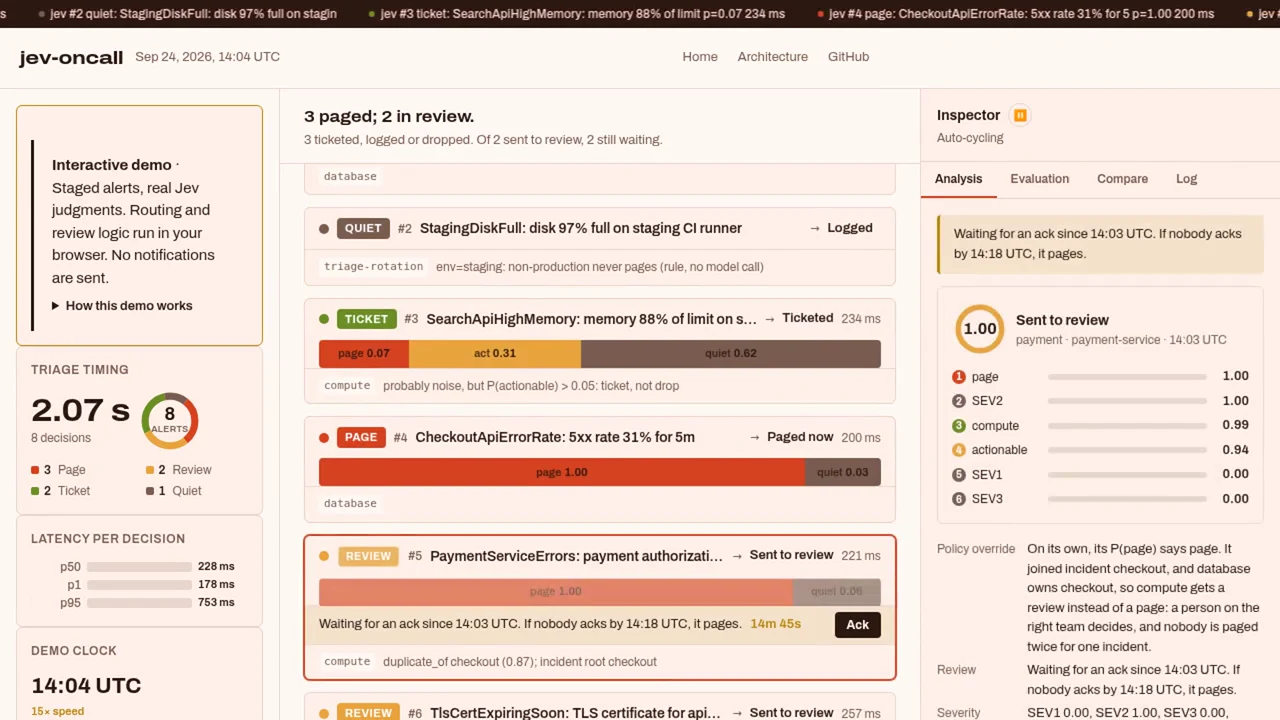1280x720 pixels.
Task: Select the TICKET badge on alert #3
Action: point(366,319)
